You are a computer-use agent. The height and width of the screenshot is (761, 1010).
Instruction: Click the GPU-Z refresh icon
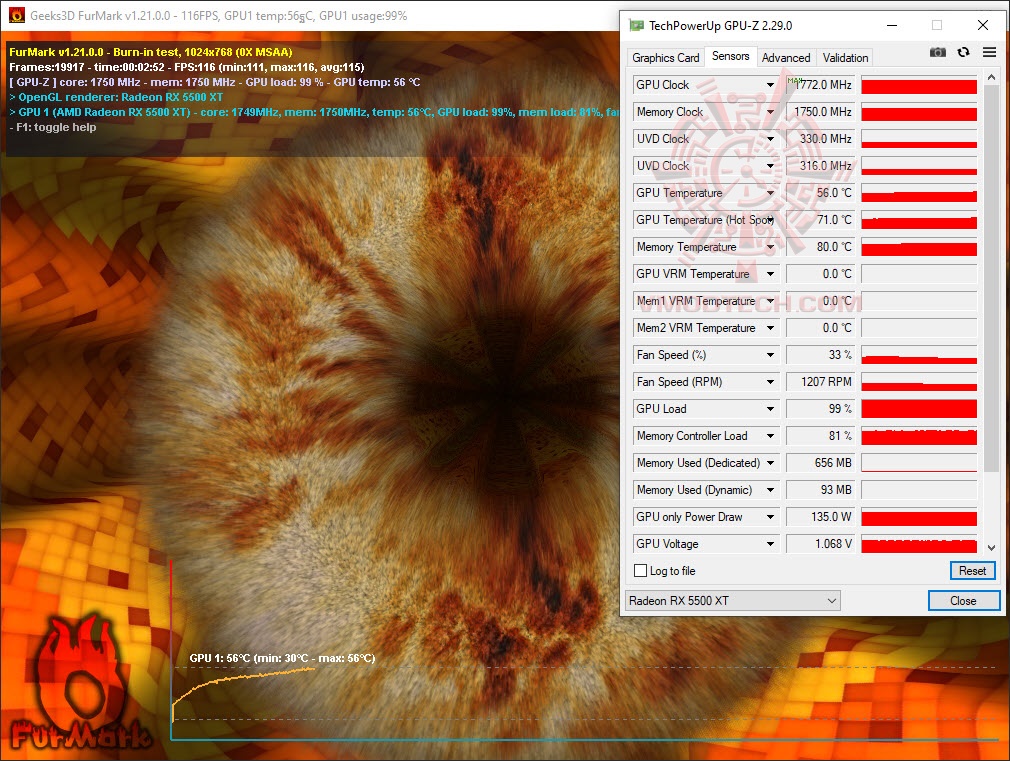[x=964, y=52]
